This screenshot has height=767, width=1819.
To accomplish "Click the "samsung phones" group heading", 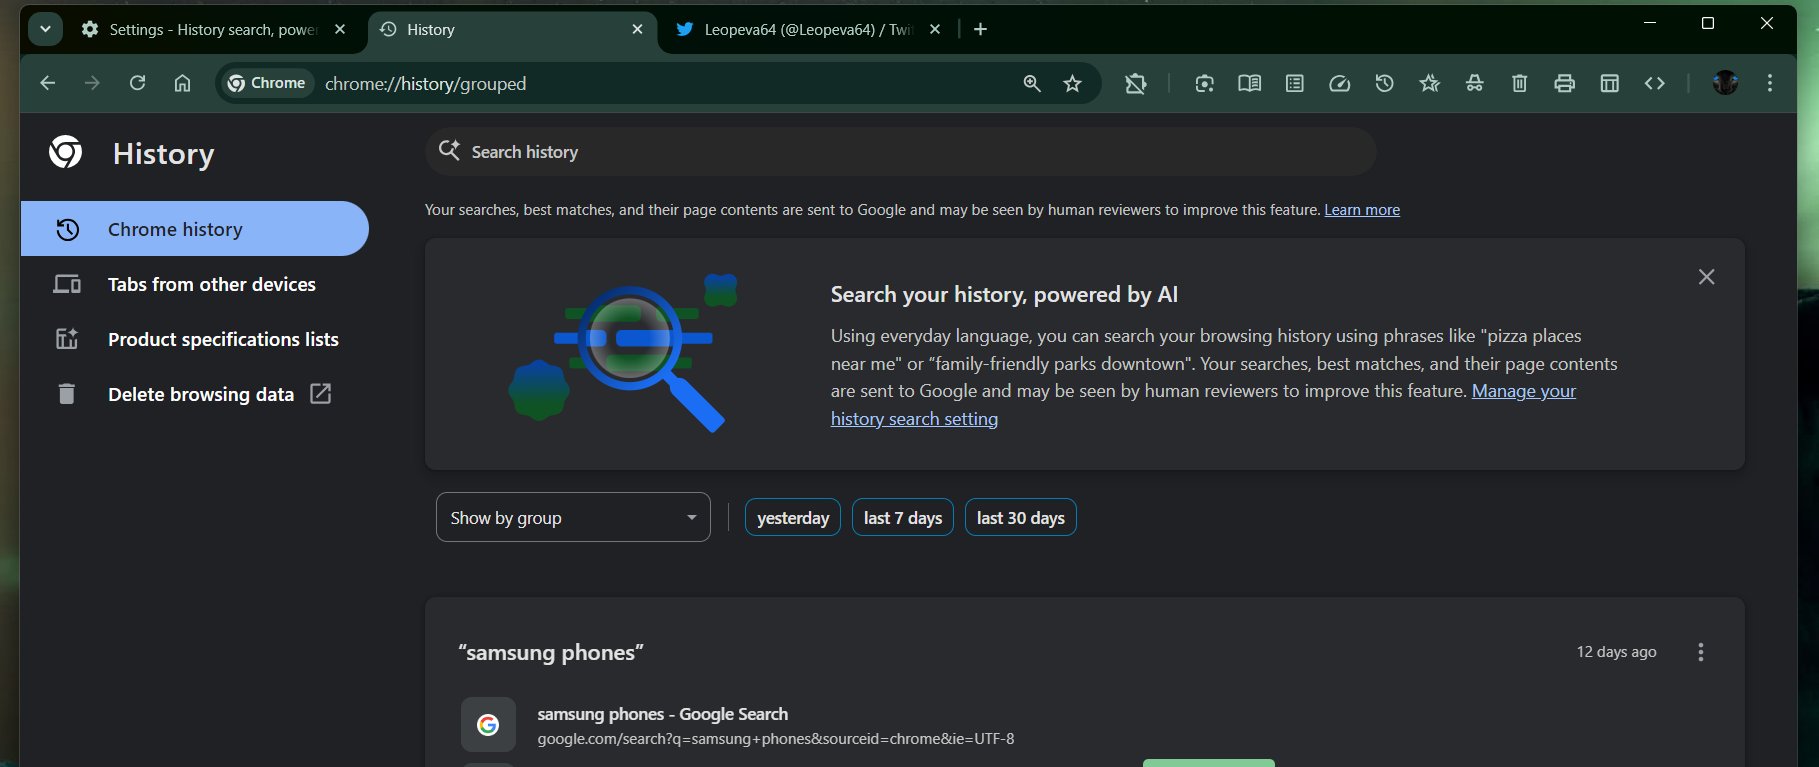I will pos(551,653).
